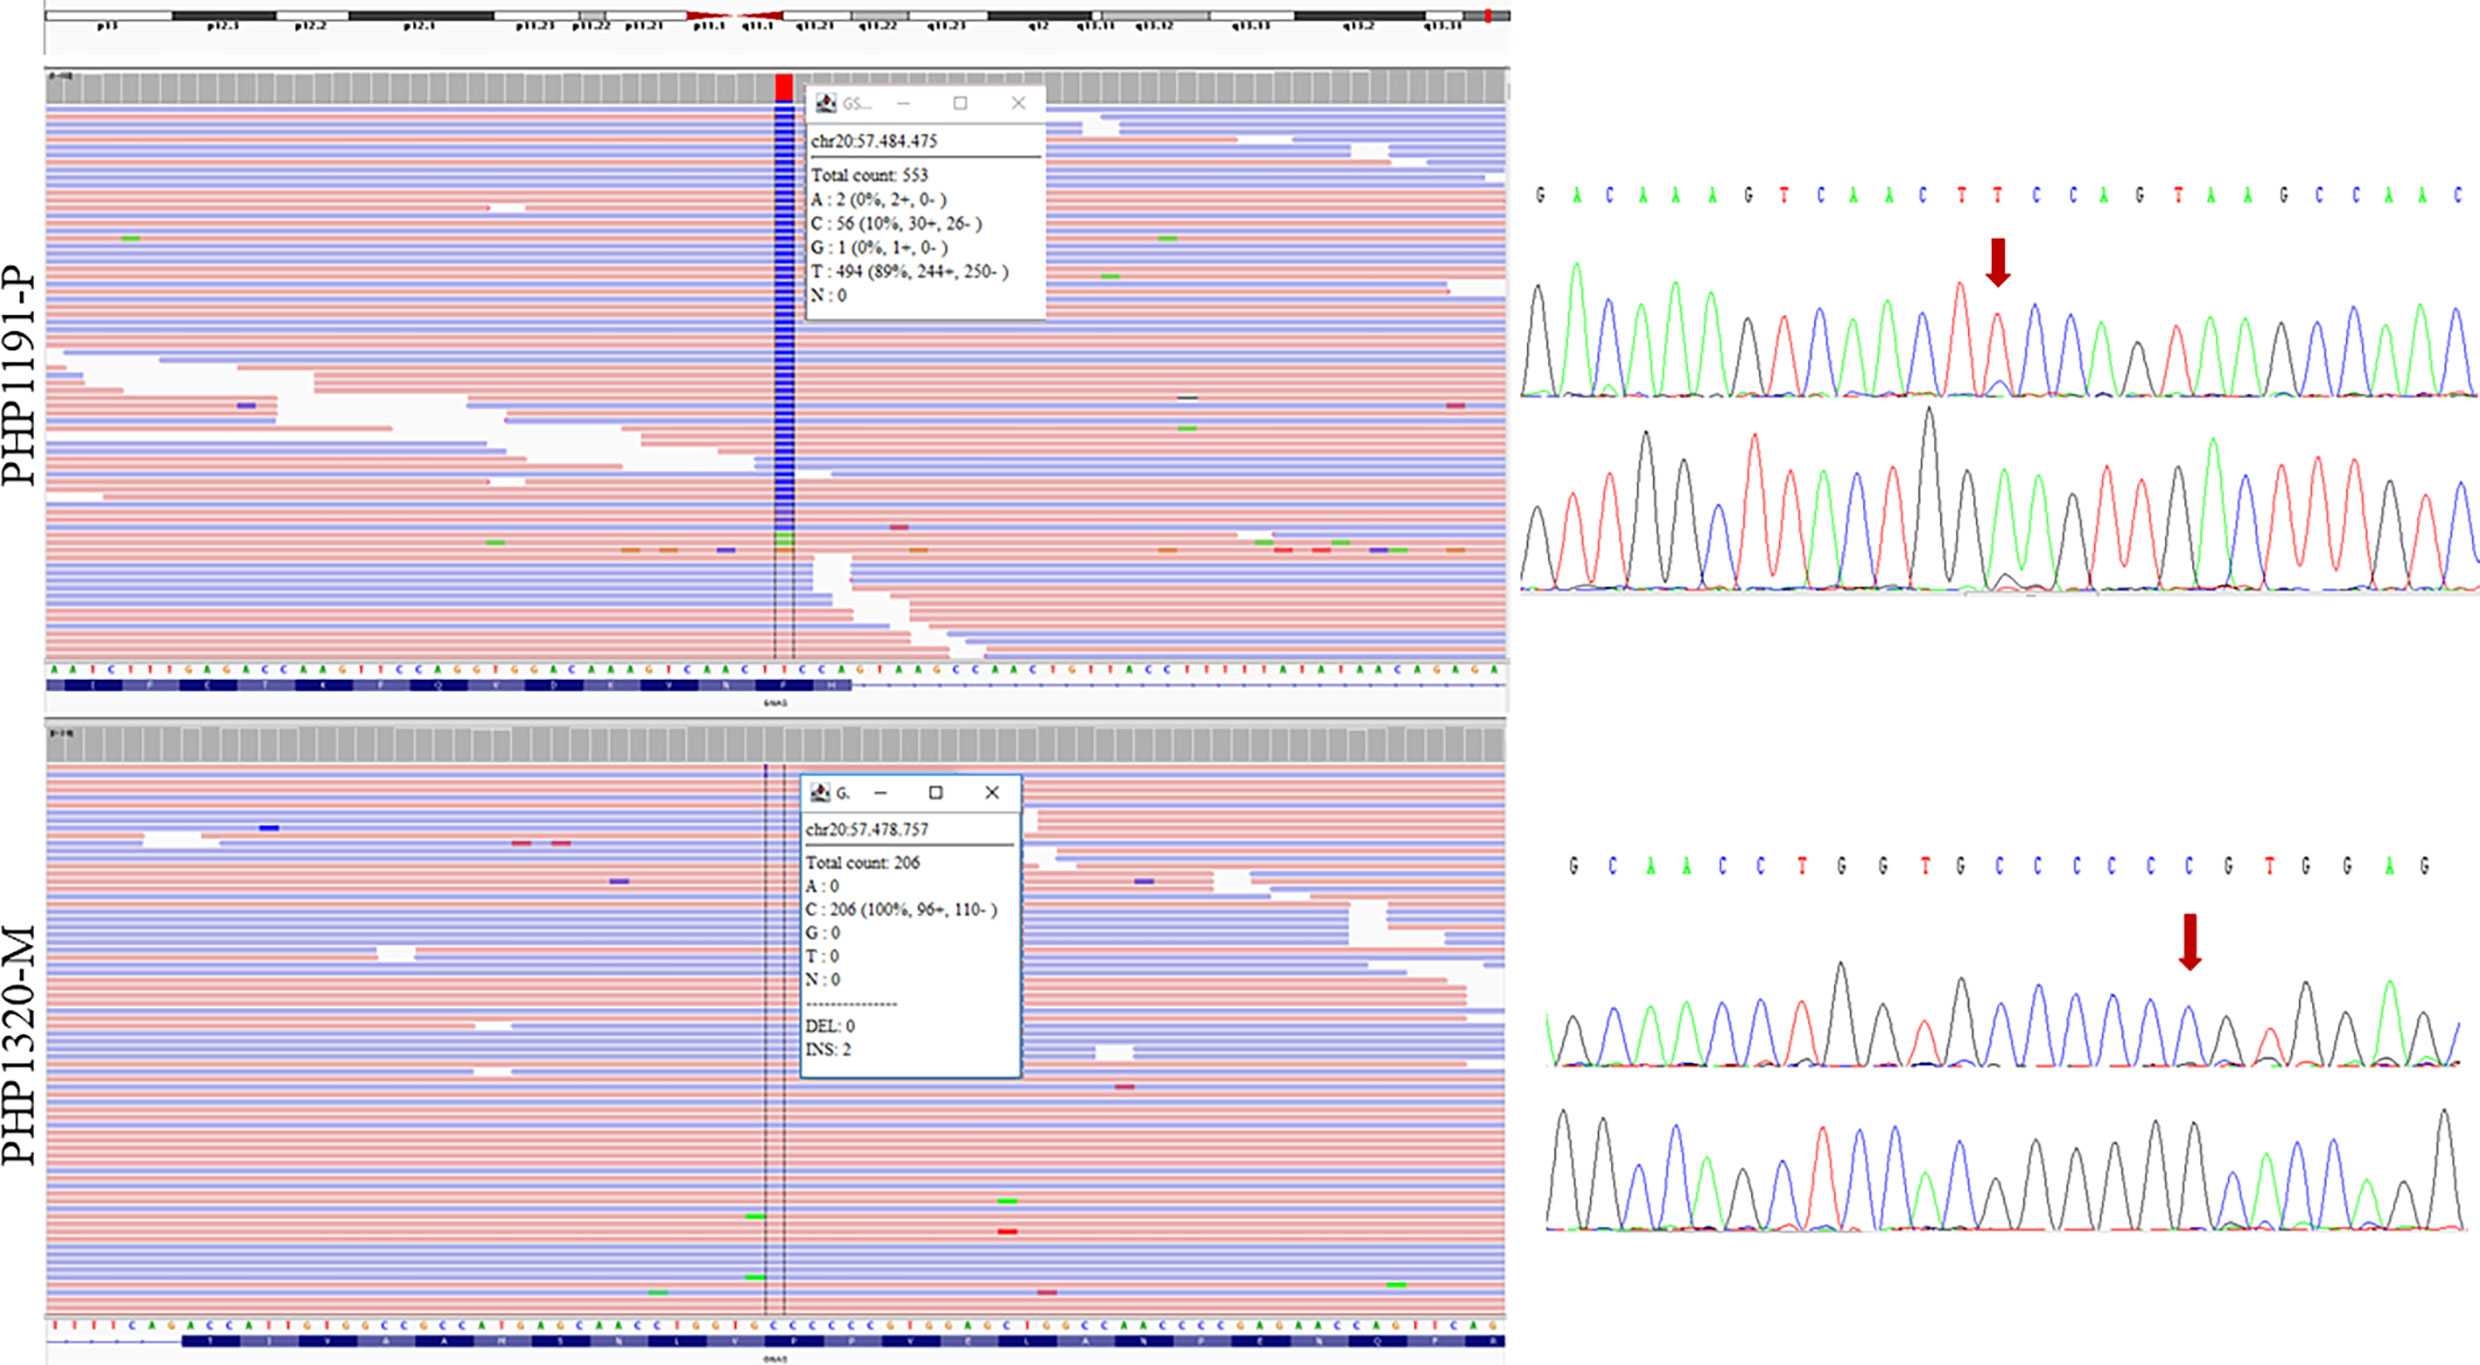Minimize the chr20:57.478.757 popup window
Viewport: 2480px width, 1365px height.
(881, 792)
